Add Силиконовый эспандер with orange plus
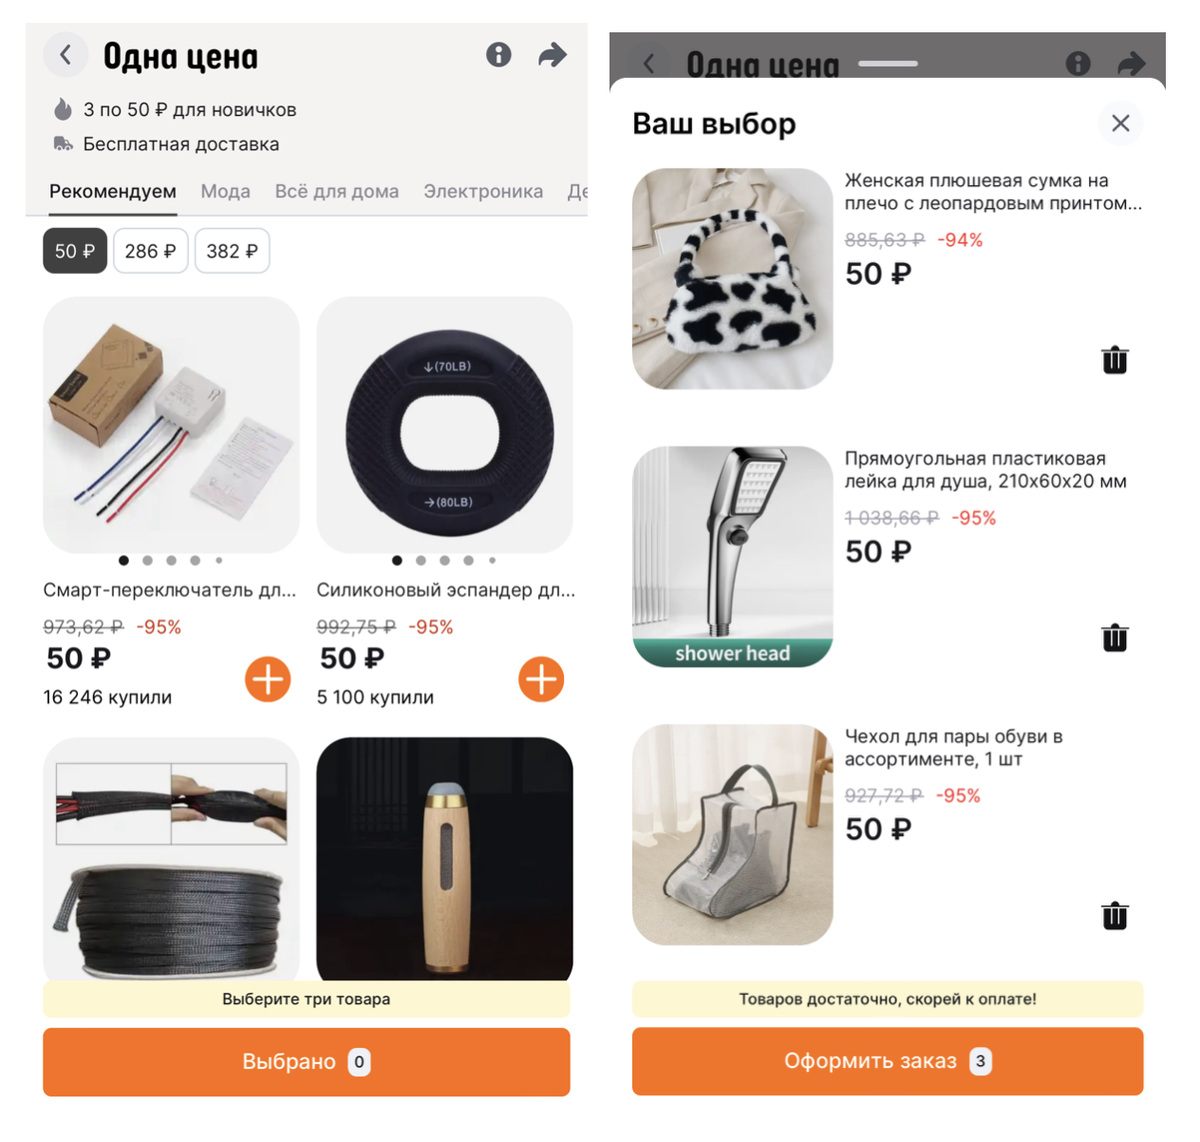 (541, 680)
